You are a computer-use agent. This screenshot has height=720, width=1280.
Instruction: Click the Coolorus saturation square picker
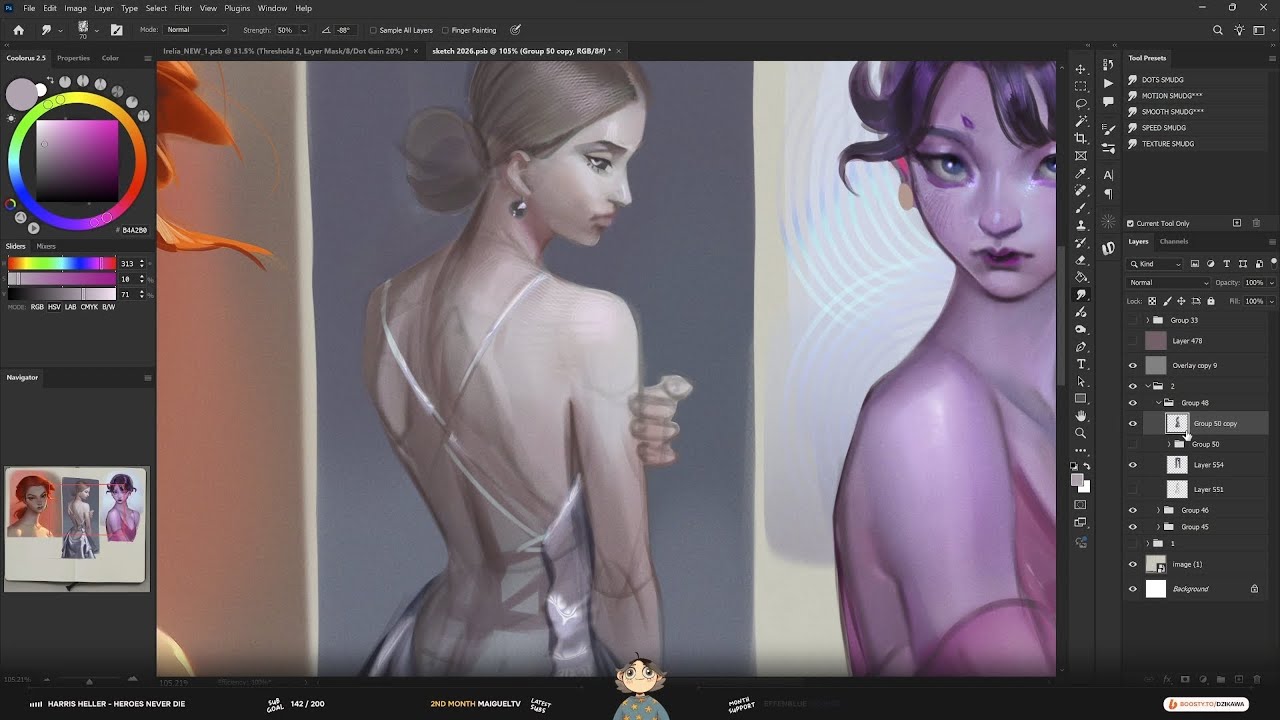[x=77, y=160]
